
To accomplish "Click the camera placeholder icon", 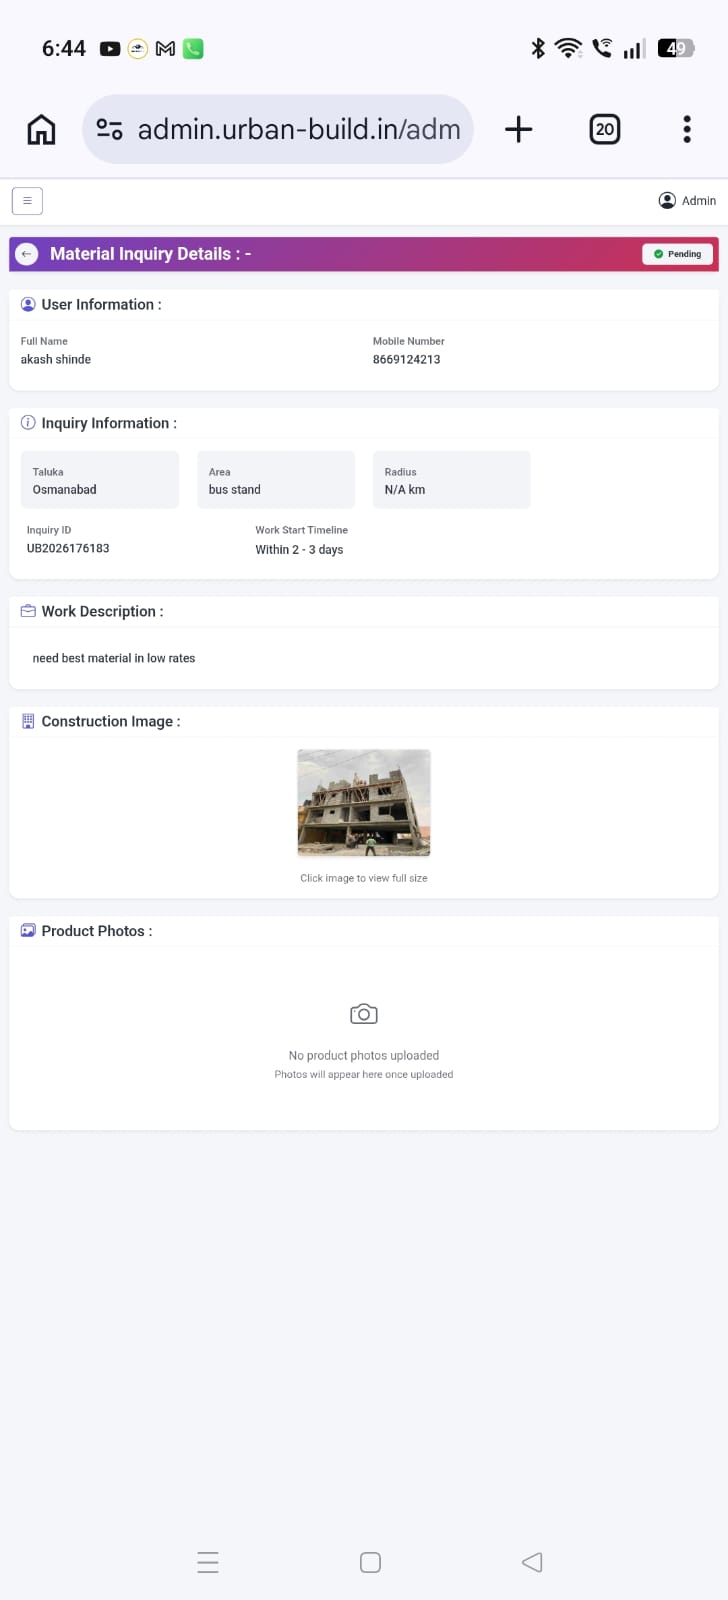I will pos(364,1014).
